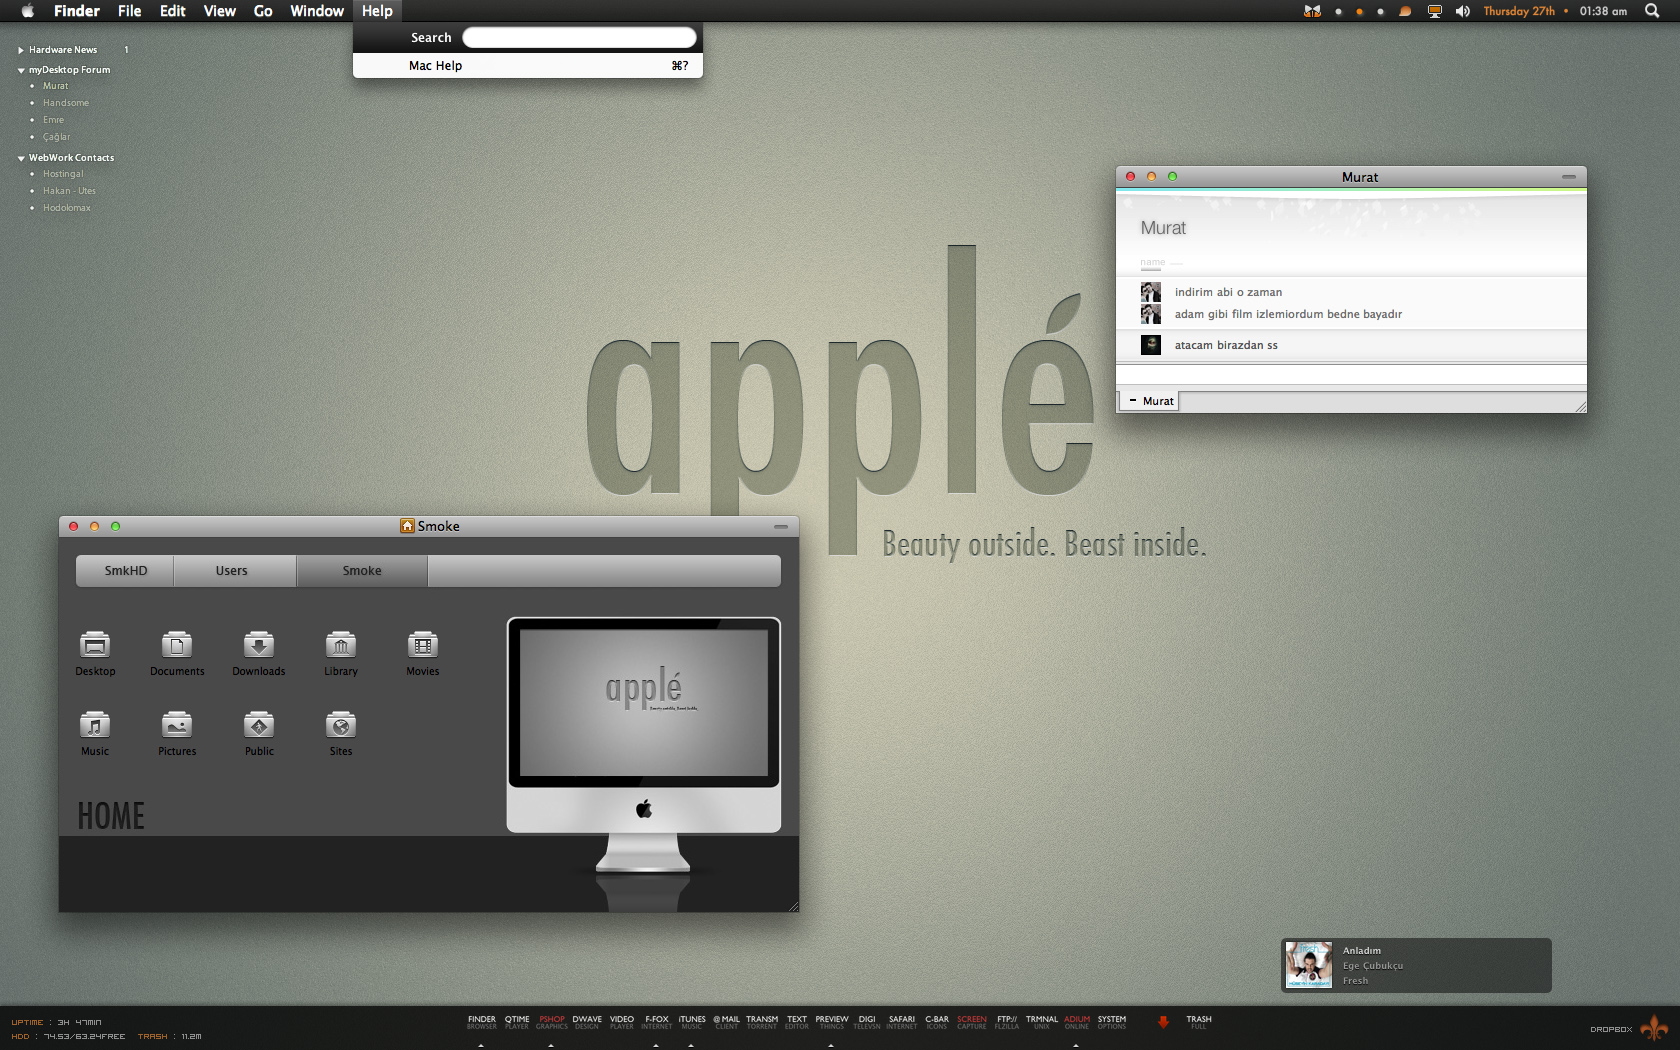Select contact Emre in contact list
The width and height of the screenshot is (1680, 1050).
[53, 120]
